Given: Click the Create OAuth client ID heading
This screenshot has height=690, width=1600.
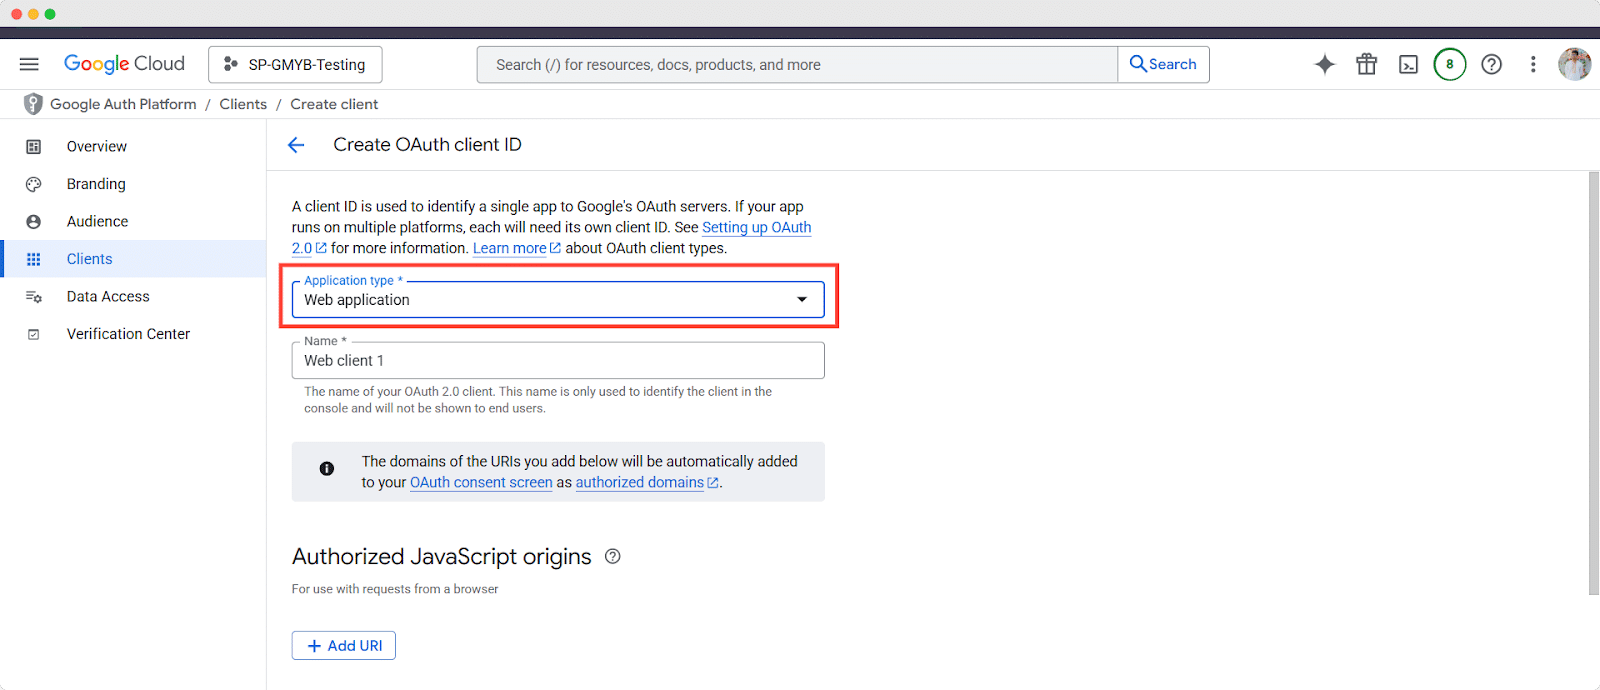Looking at the screenshot, I should click(427, 145).
